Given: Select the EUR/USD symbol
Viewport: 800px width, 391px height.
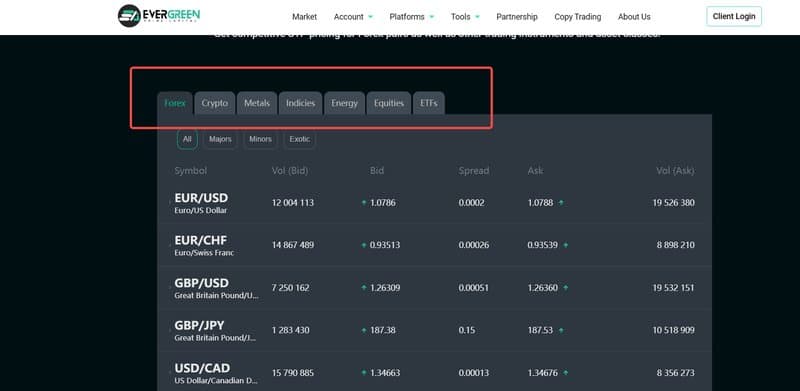Looking at the screenshot, I should coord(201,198).
